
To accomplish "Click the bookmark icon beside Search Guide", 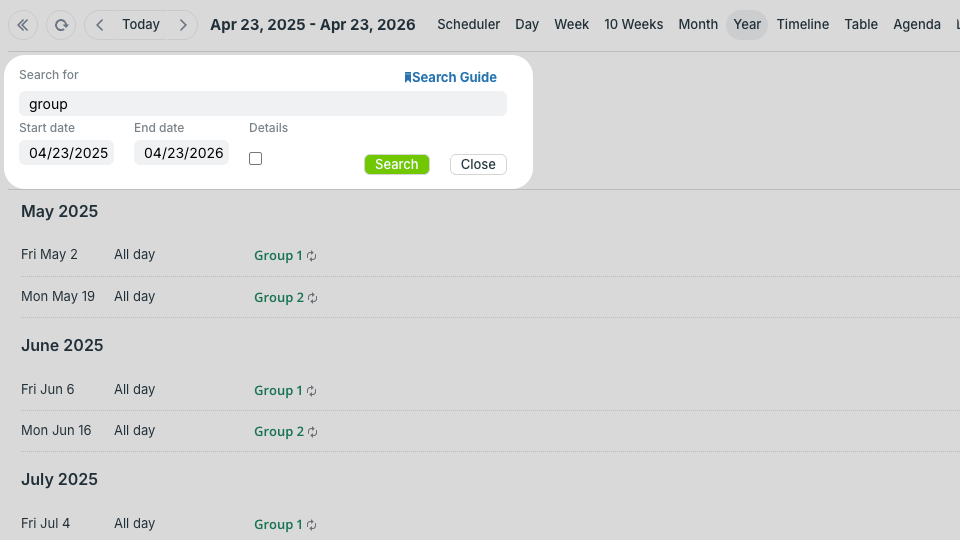I will click(408, 78).
